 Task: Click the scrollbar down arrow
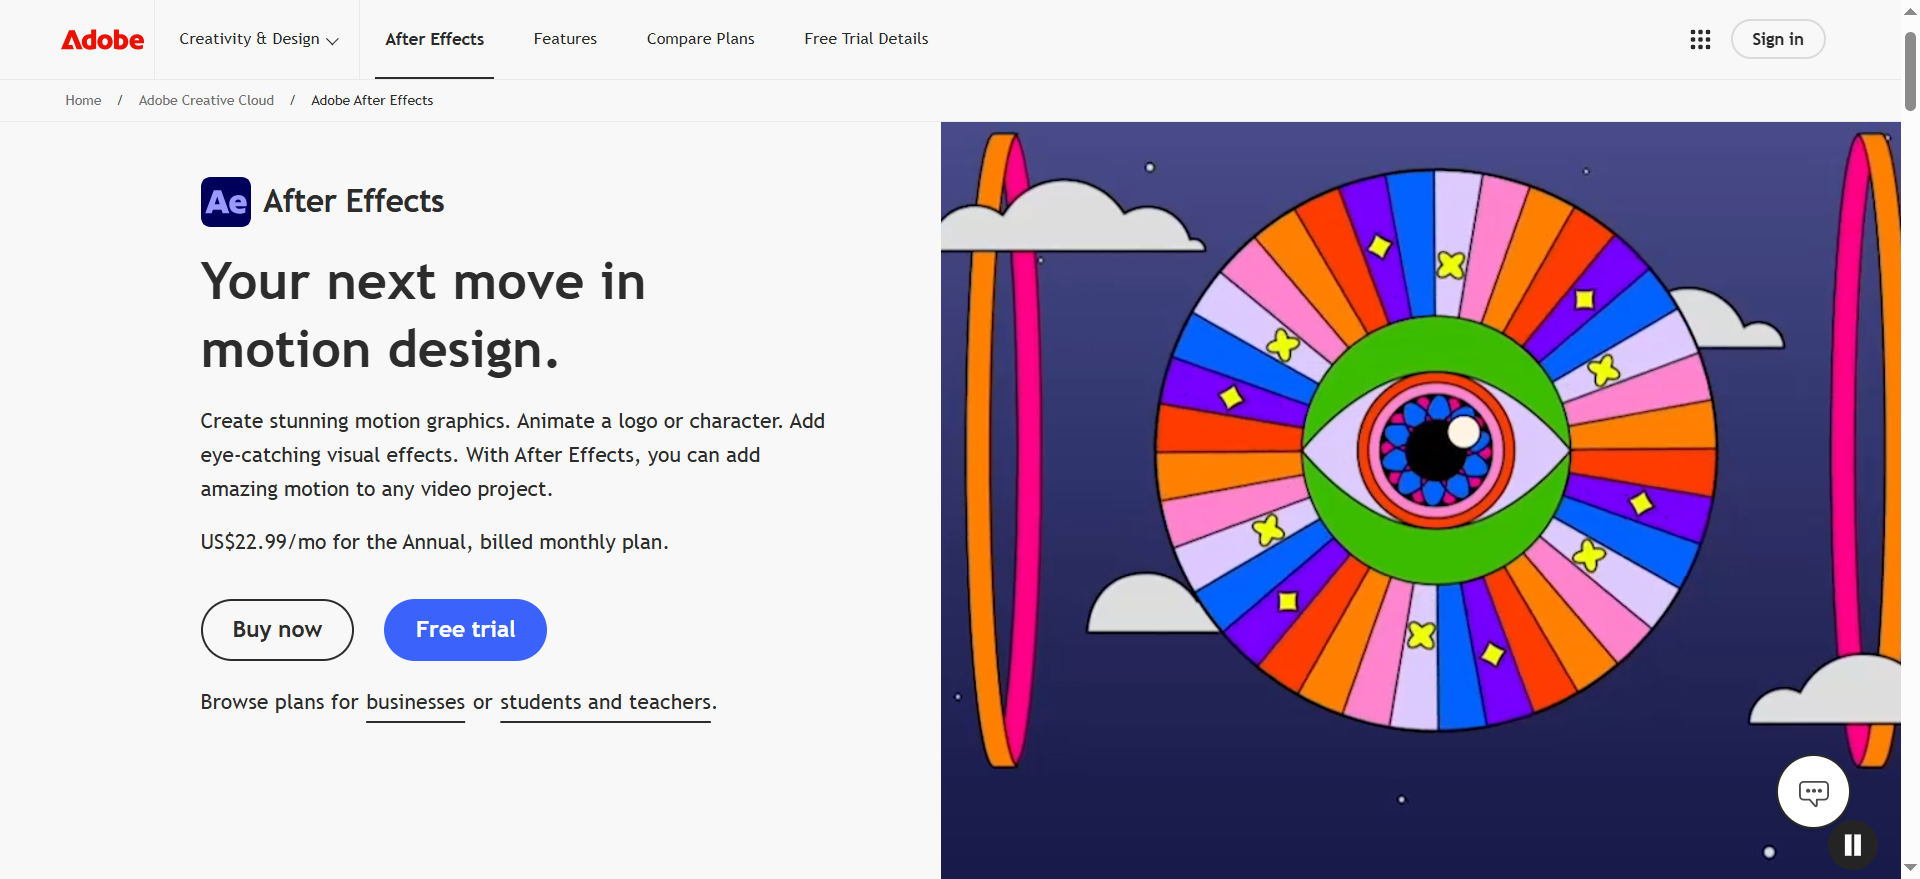coord(1910,867)
